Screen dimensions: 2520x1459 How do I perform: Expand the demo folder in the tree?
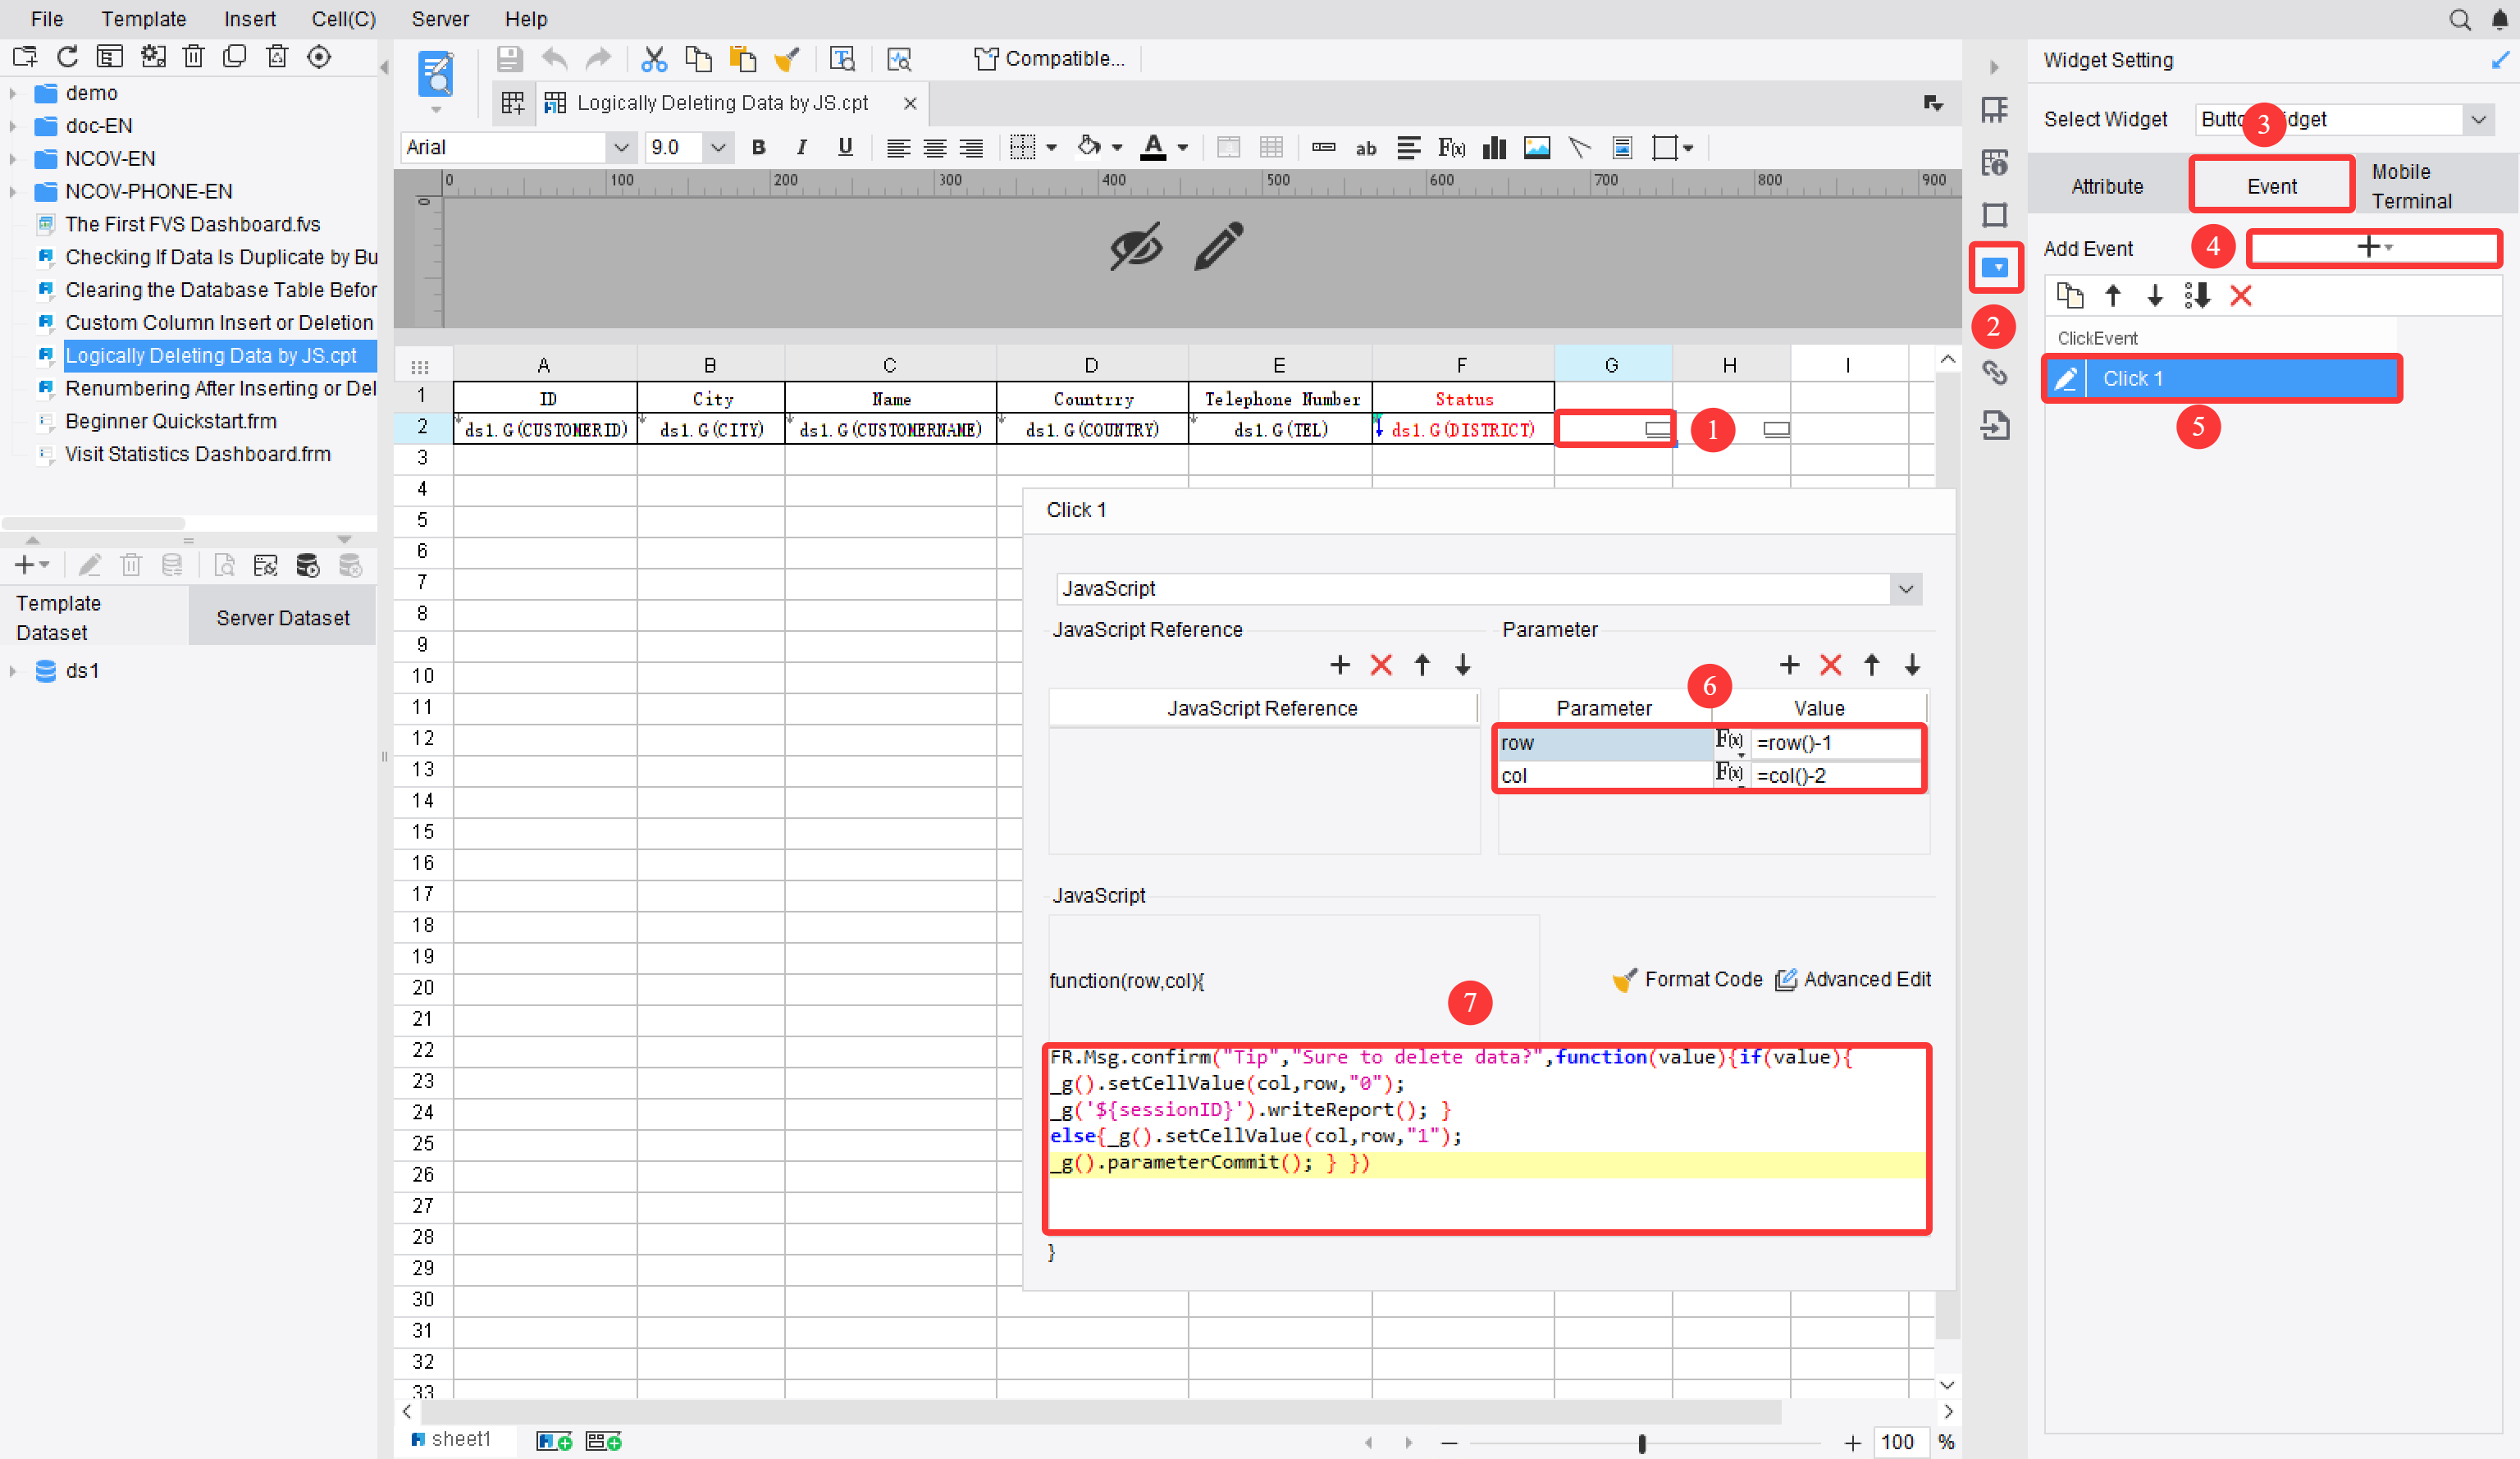click(x=13, y=92)
